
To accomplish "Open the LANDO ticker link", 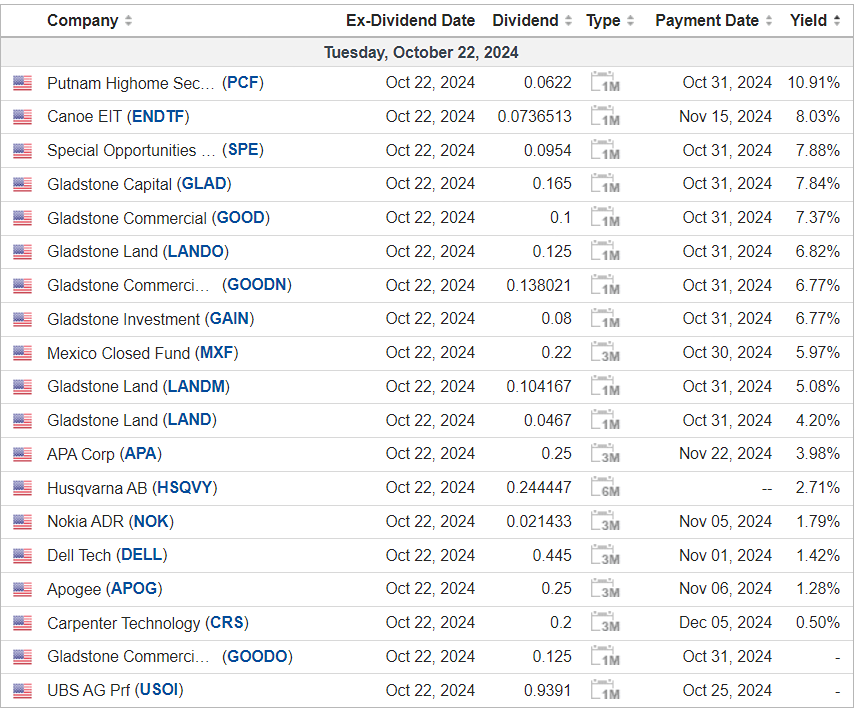I will [195, 252].
